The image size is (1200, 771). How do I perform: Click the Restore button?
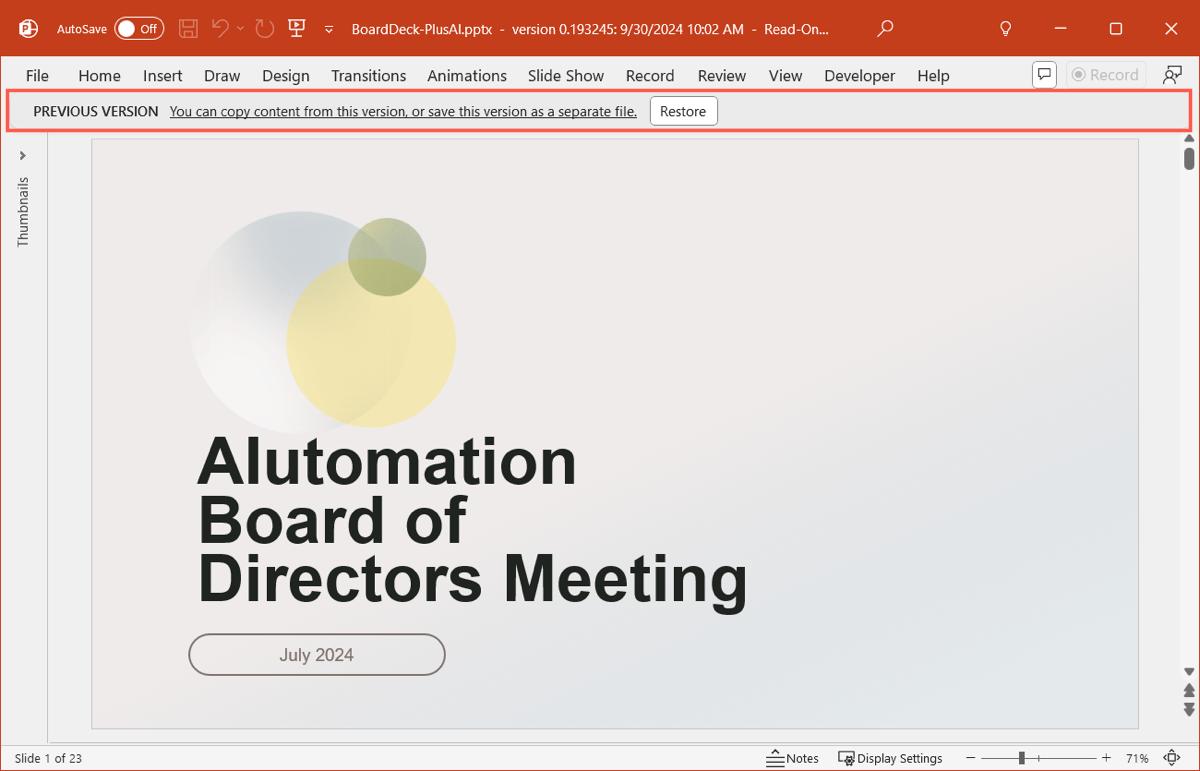tap(683, 112)
